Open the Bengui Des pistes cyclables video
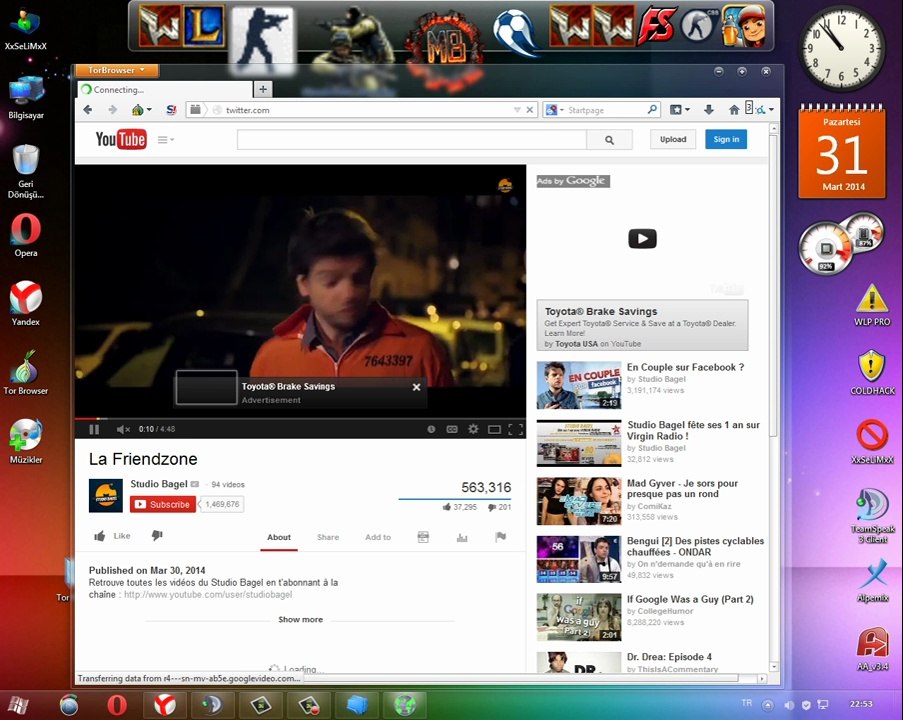The height and width of the screenshot is (720, 903). pos(695,547)
